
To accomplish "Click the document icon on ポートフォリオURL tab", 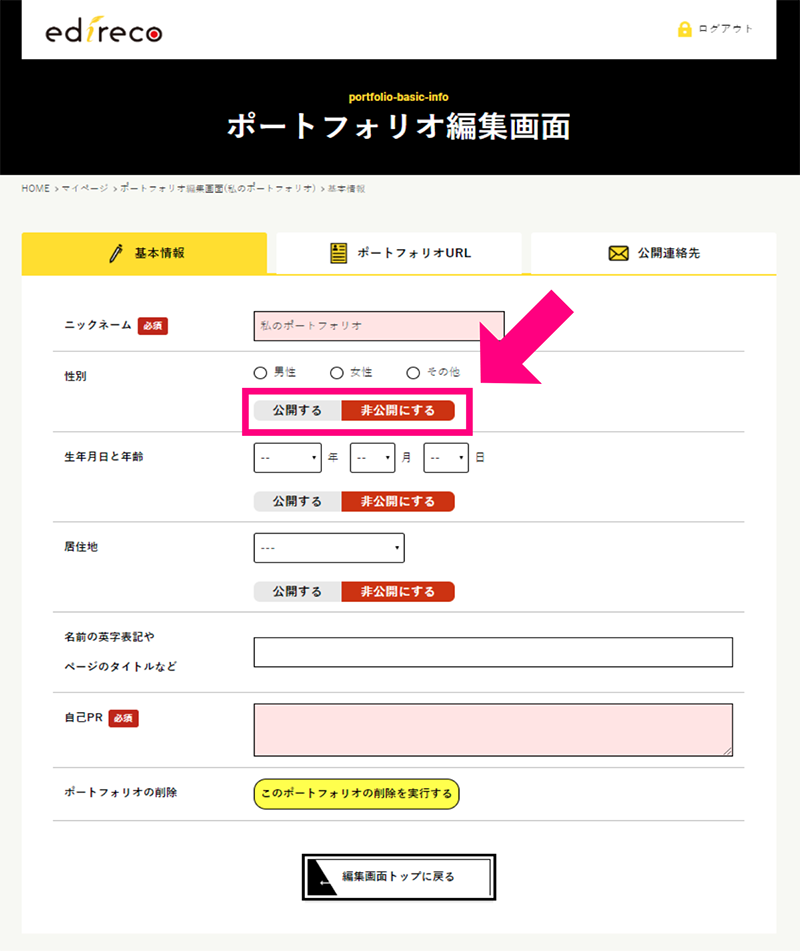I will point(339,253).
